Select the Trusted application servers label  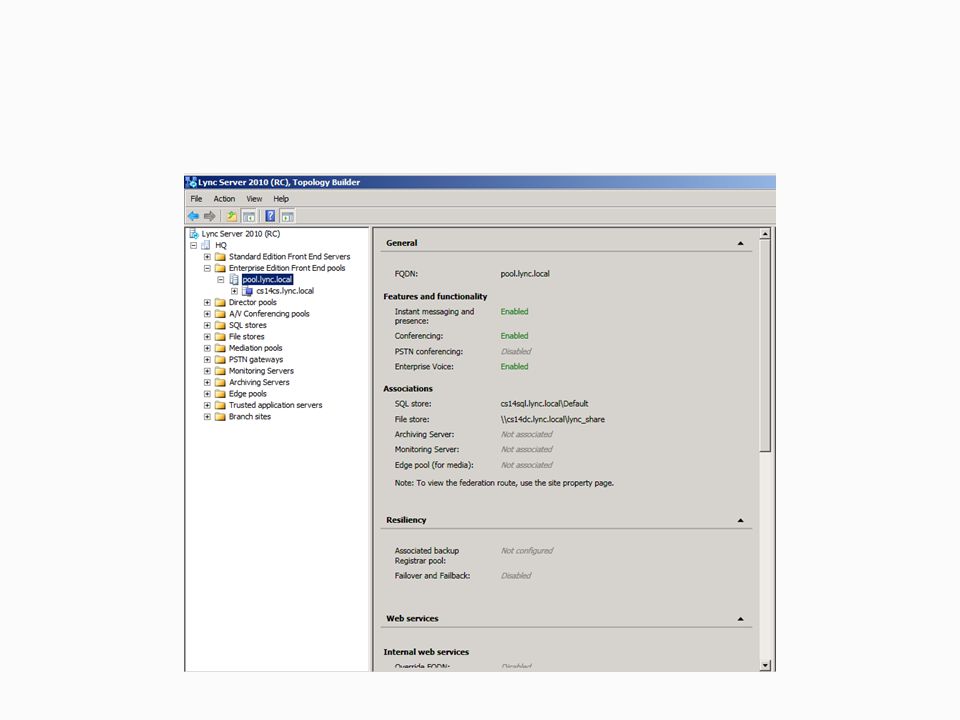276,405
